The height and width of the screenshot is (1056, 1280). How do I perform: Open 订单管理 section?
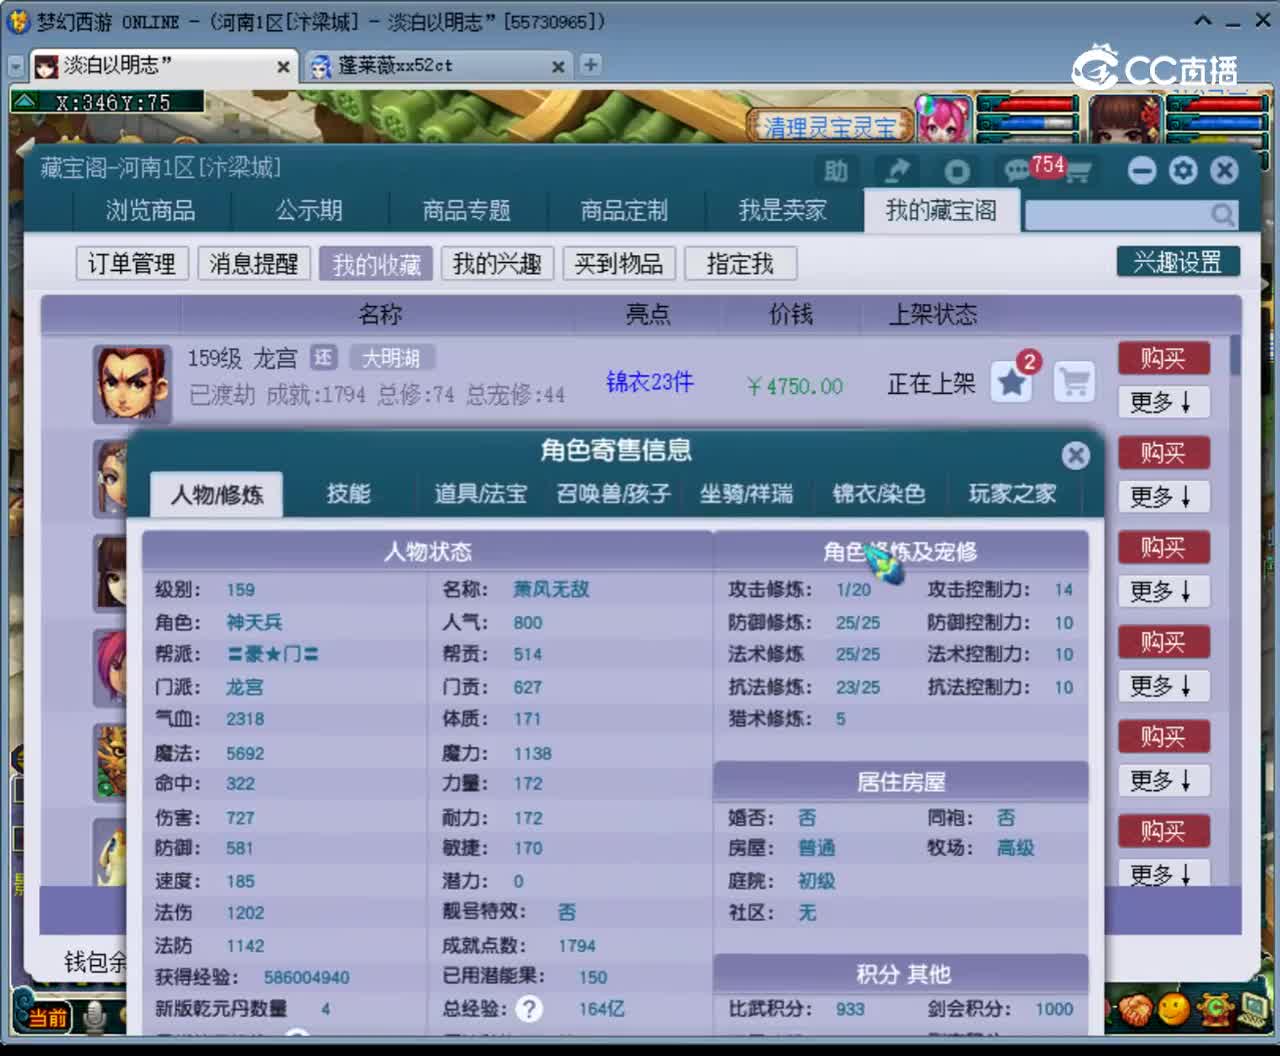(x=132, y=264)
